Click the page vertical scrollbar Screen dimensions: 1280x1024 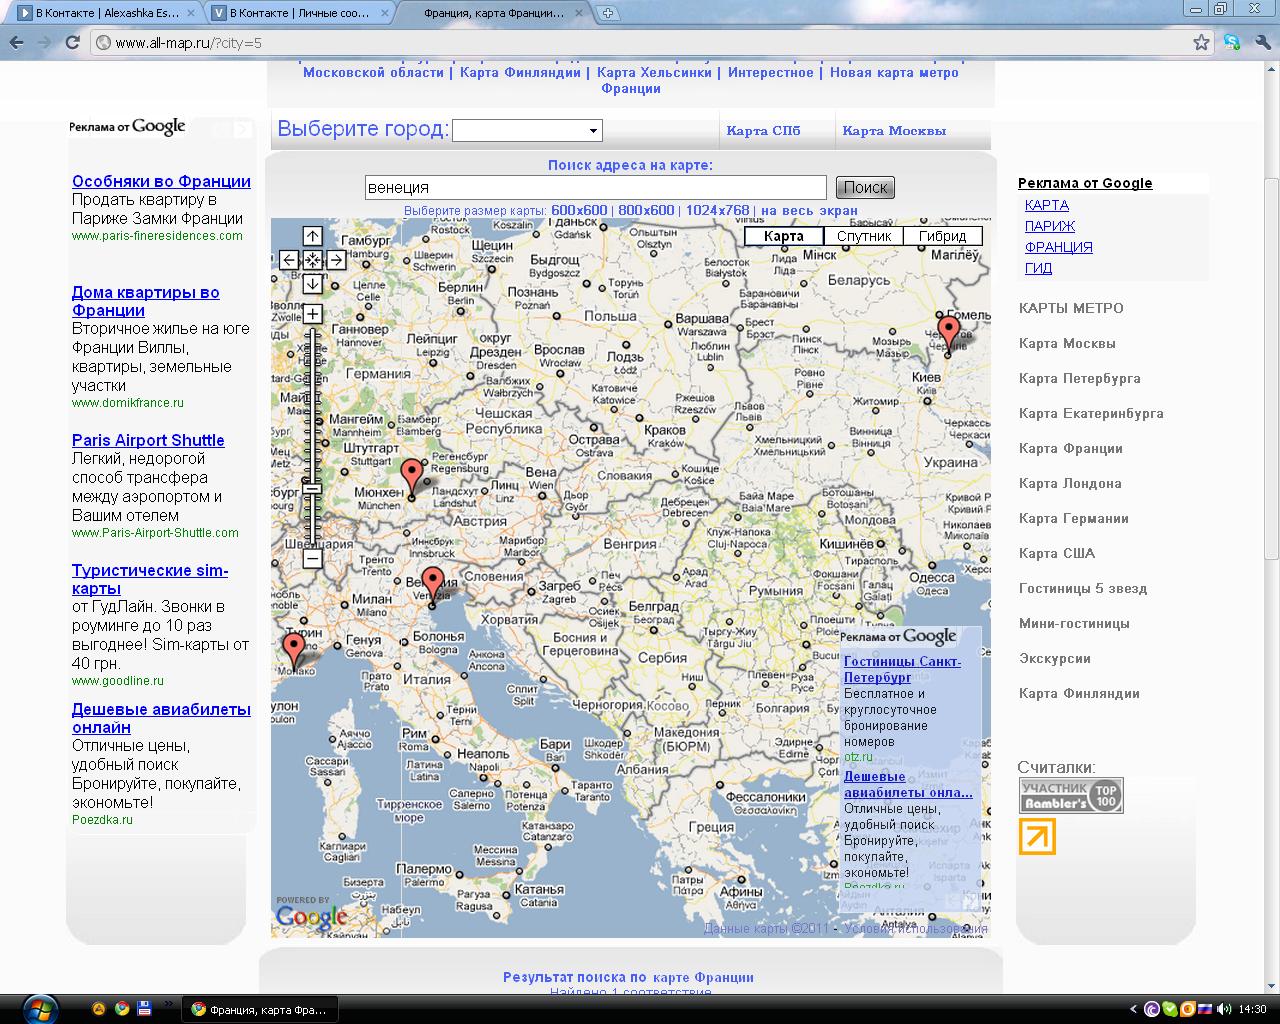[x=1271, y=370]
